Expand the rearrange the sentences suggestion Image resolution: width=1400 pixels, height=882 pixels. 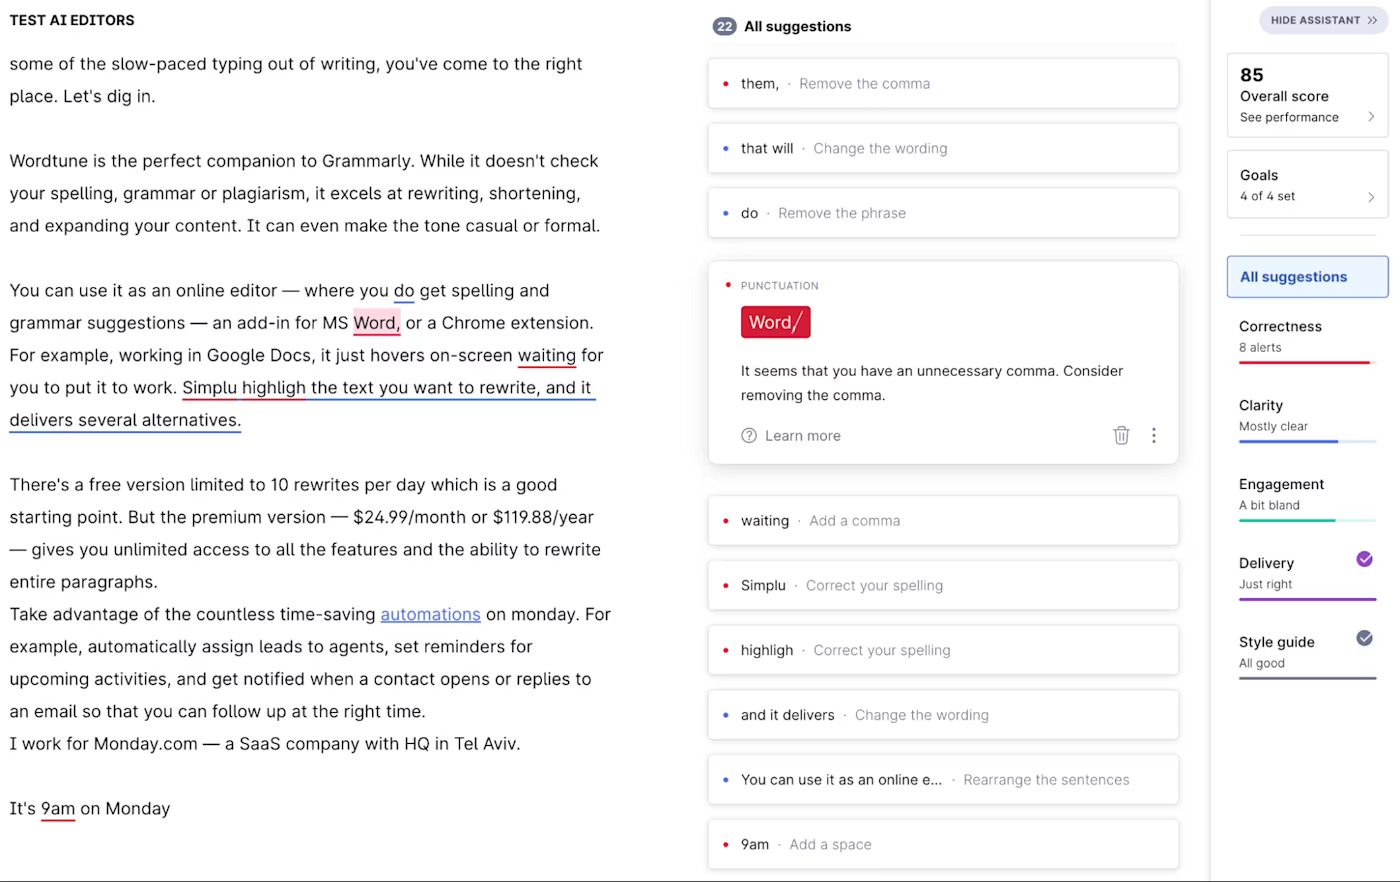943,780
